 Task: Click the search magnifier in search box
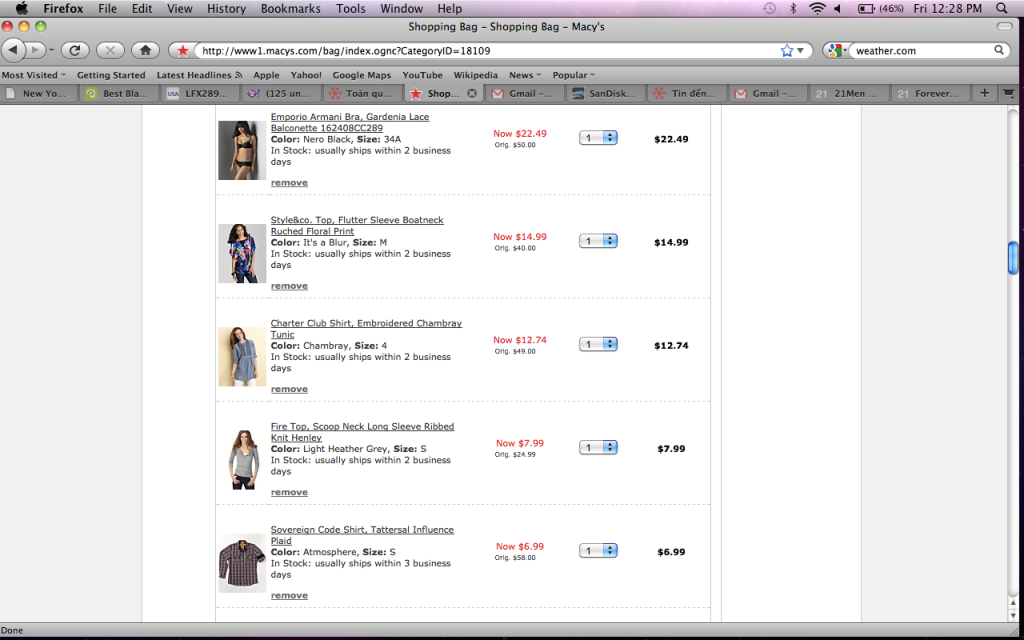(999, 50)
